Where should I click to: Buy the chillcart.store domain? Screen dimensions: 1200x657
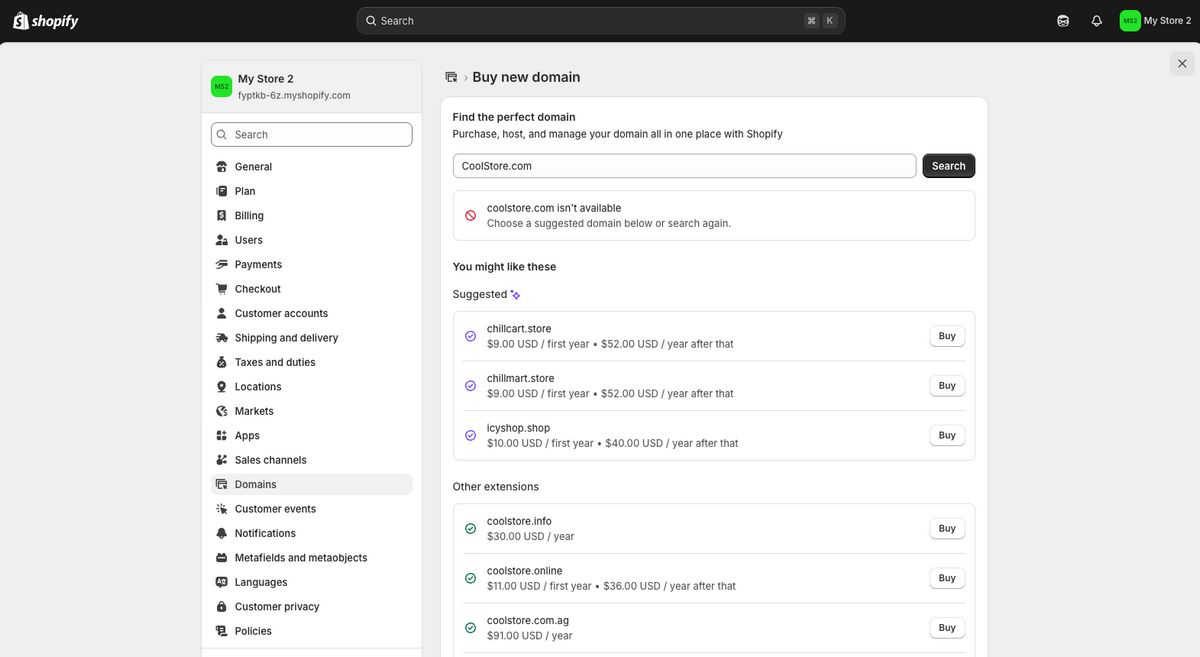947,336
